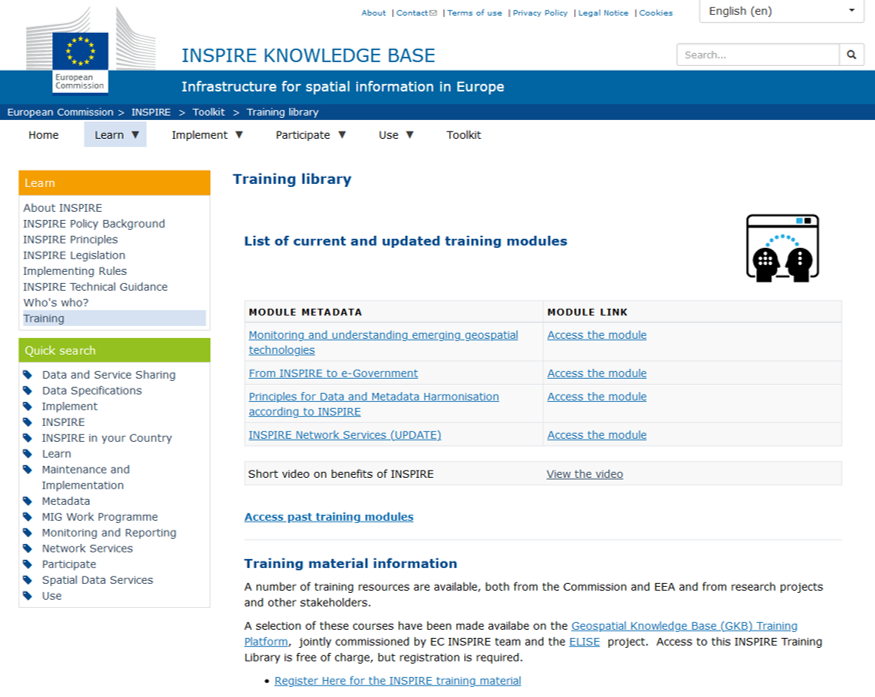875x697 pixels.
Task: Open From INSPIRE to e-Government module metadata
Action: [333, 373]
